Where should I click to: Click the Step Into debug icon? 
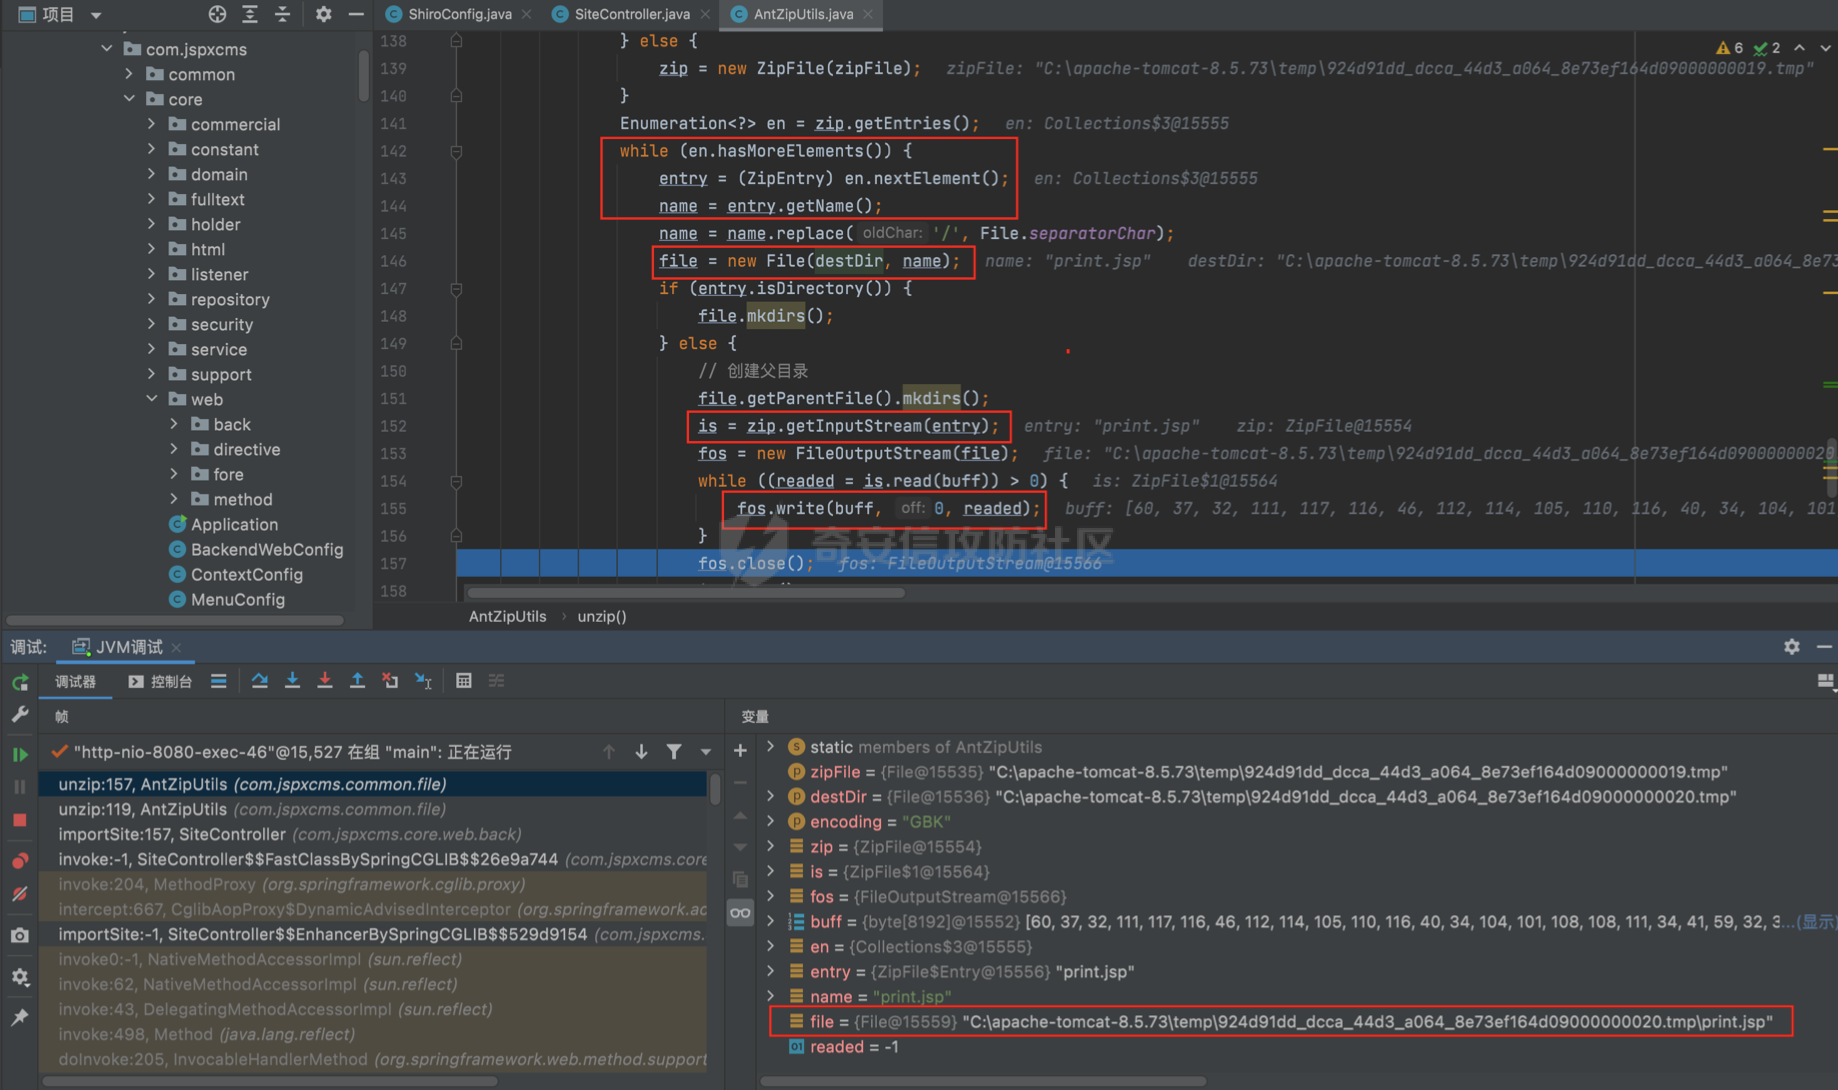292,681
